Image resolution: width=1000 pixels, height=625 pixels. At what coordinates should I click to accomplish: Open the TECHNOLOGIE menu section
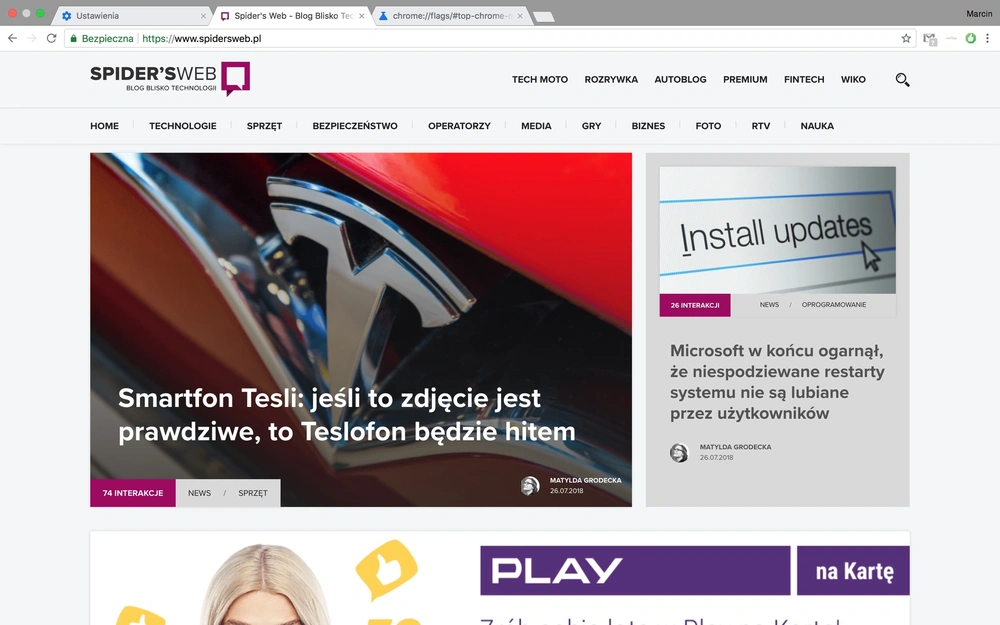tap(182, 126)
